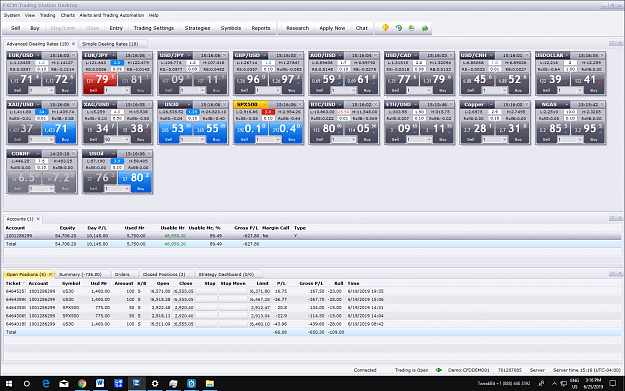625x391 pixels.
Task: Open File Explorer from the taskbar
Action: [210, 383]
